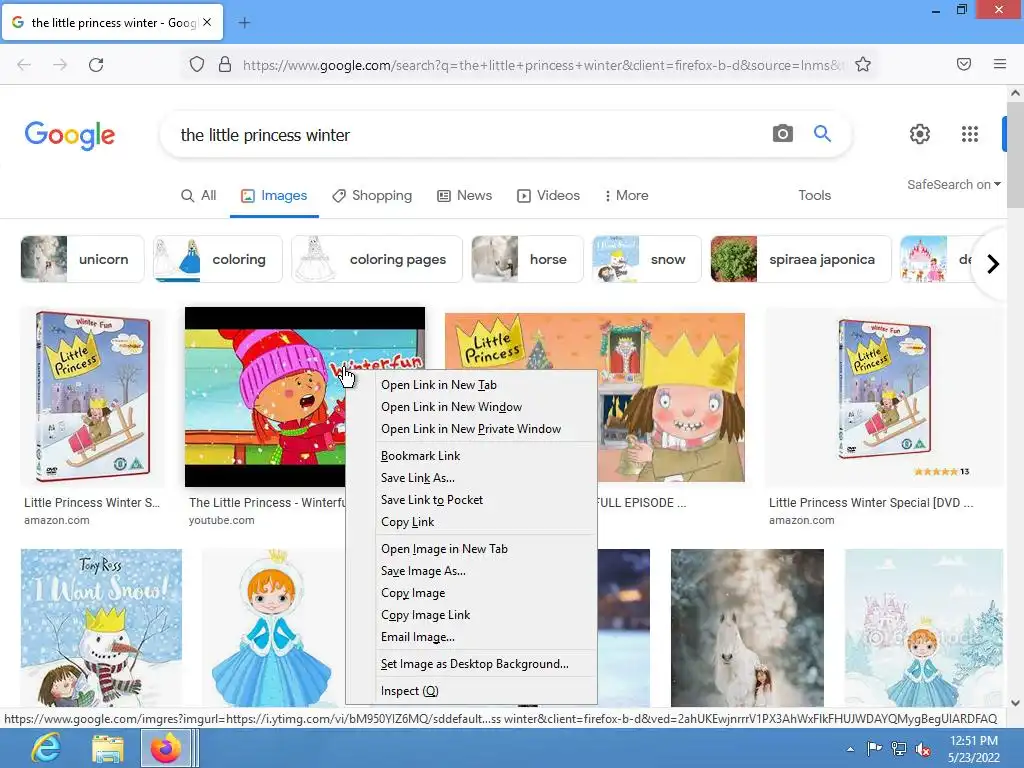1024x768 pixels.
Task: Open the Videos tab
Action: click(x=548, y=195)
